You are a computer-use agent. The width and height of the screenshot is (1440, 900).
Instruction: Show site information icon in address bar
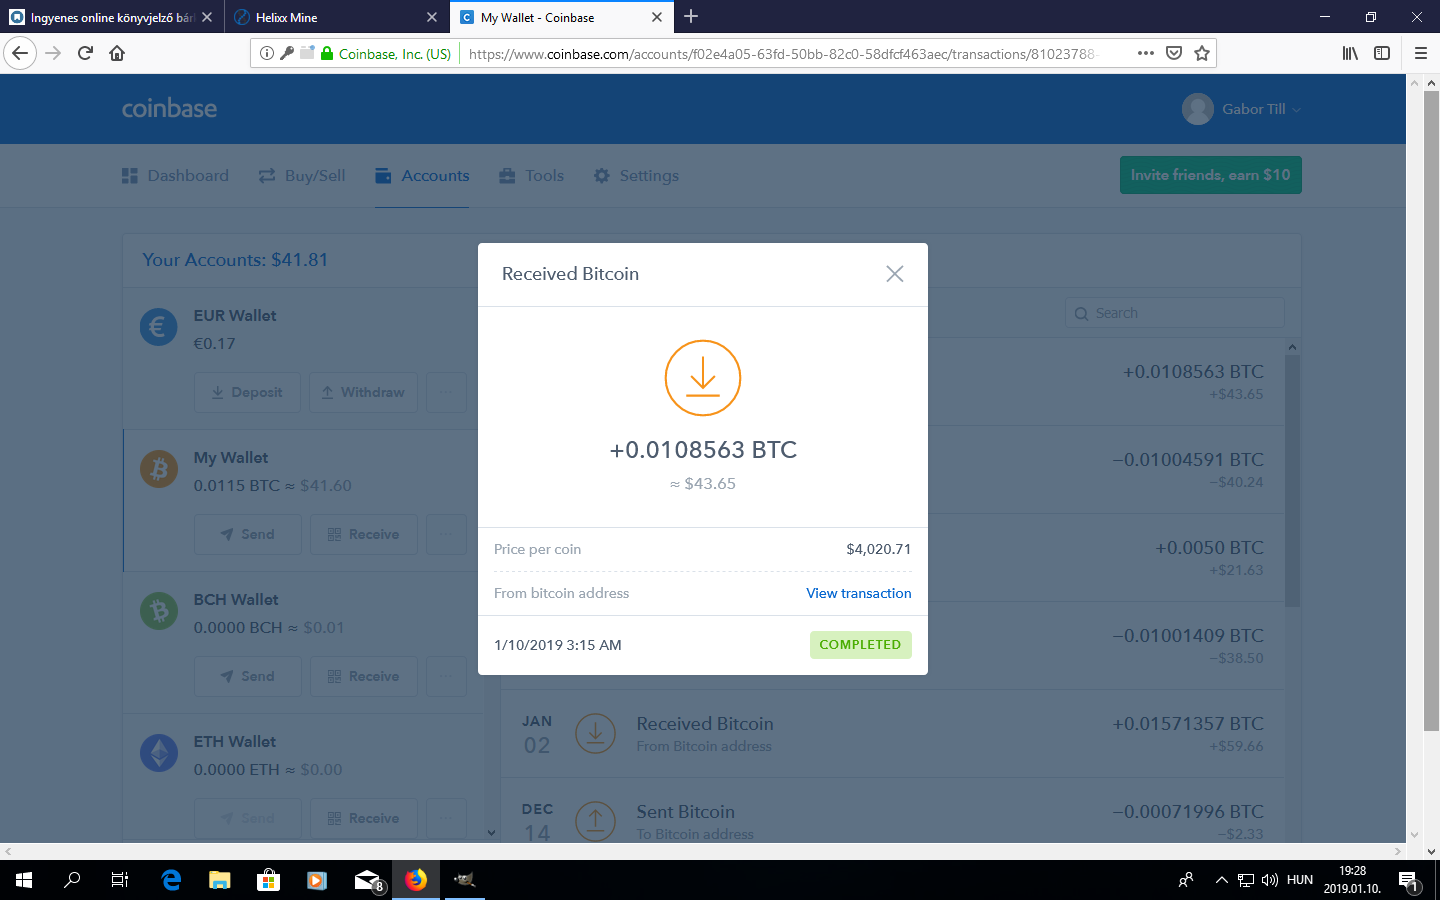[x=266, y=53]
